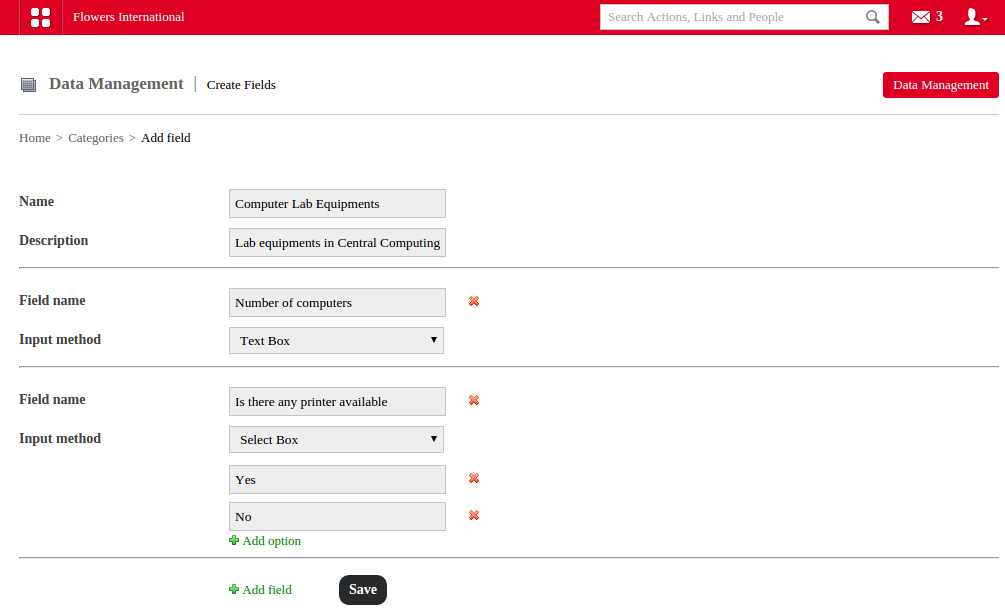Open the messages envelope icon
This screenshot has width=1005, height=615.
pos(921,17)
